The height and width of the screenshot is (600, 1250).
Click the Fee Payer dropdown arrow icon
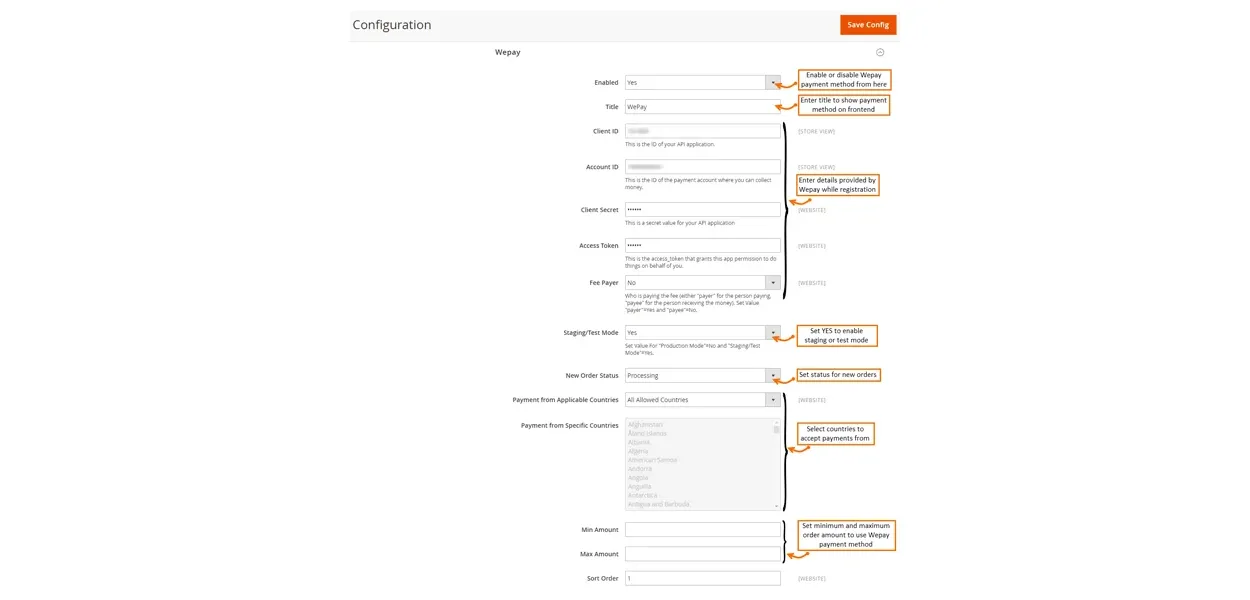click(773, 283)
